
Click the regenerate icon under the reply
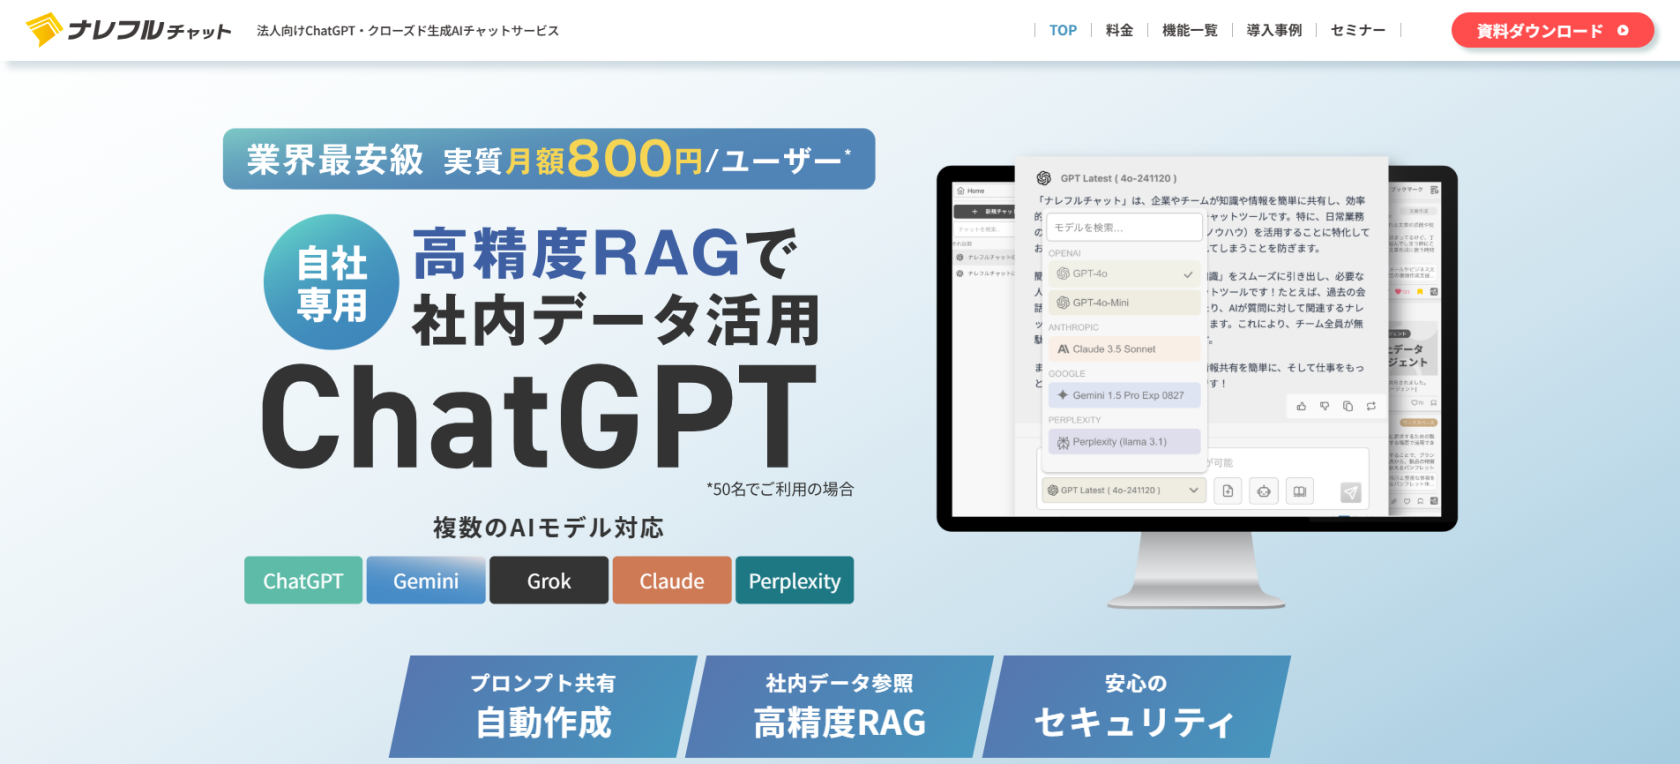coord(1371,406)
